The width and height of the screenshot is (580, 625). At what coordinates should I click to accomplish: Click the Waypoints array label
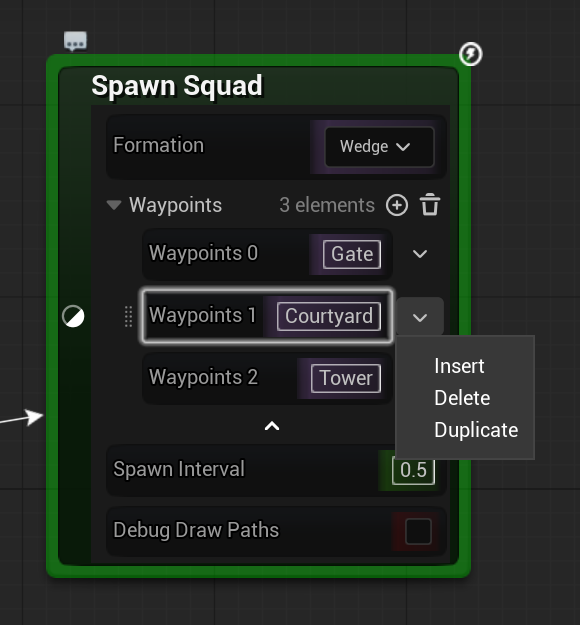[x=175, y=205]
